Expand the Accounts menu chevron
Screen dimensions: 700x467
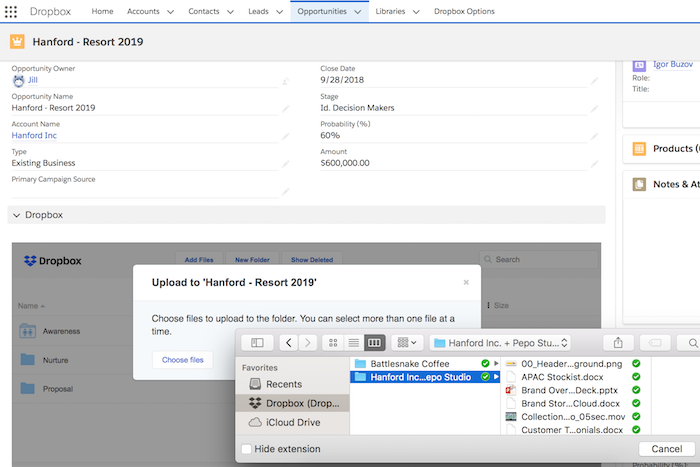click(x=169, y=11)
